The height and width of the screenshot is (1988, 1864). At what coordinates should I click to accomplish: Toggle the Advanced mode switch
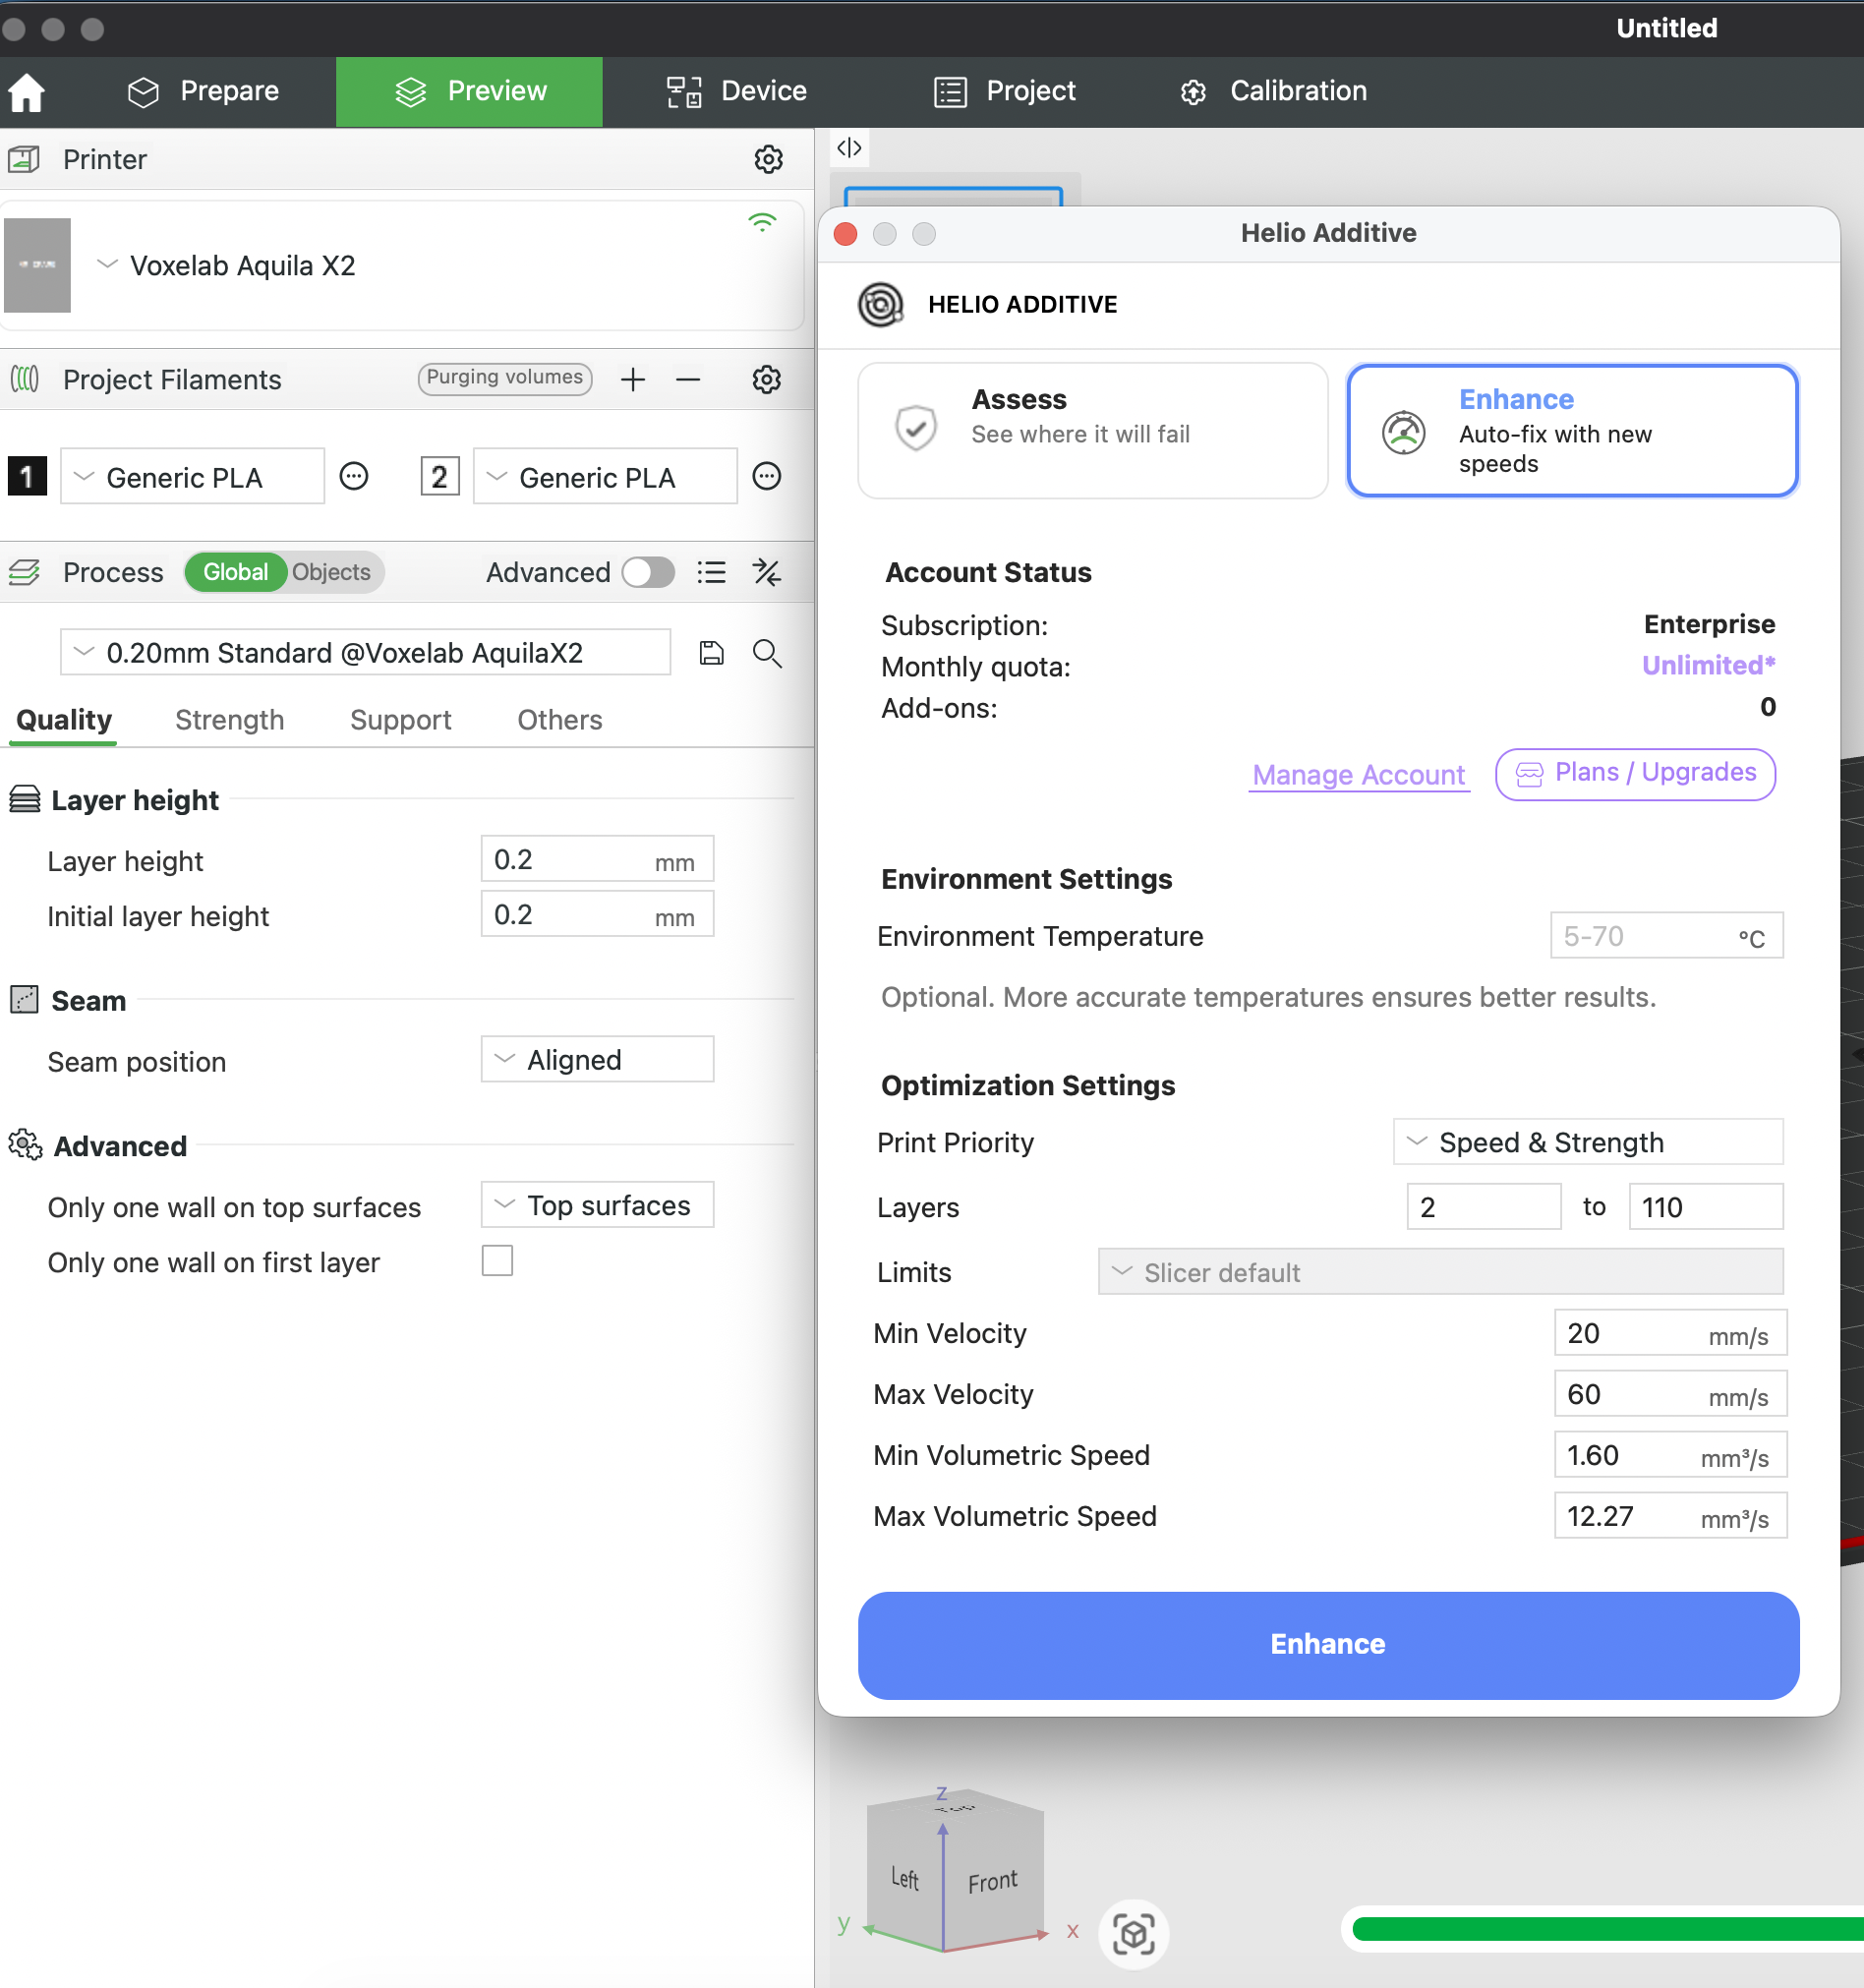tap(648, 572)
